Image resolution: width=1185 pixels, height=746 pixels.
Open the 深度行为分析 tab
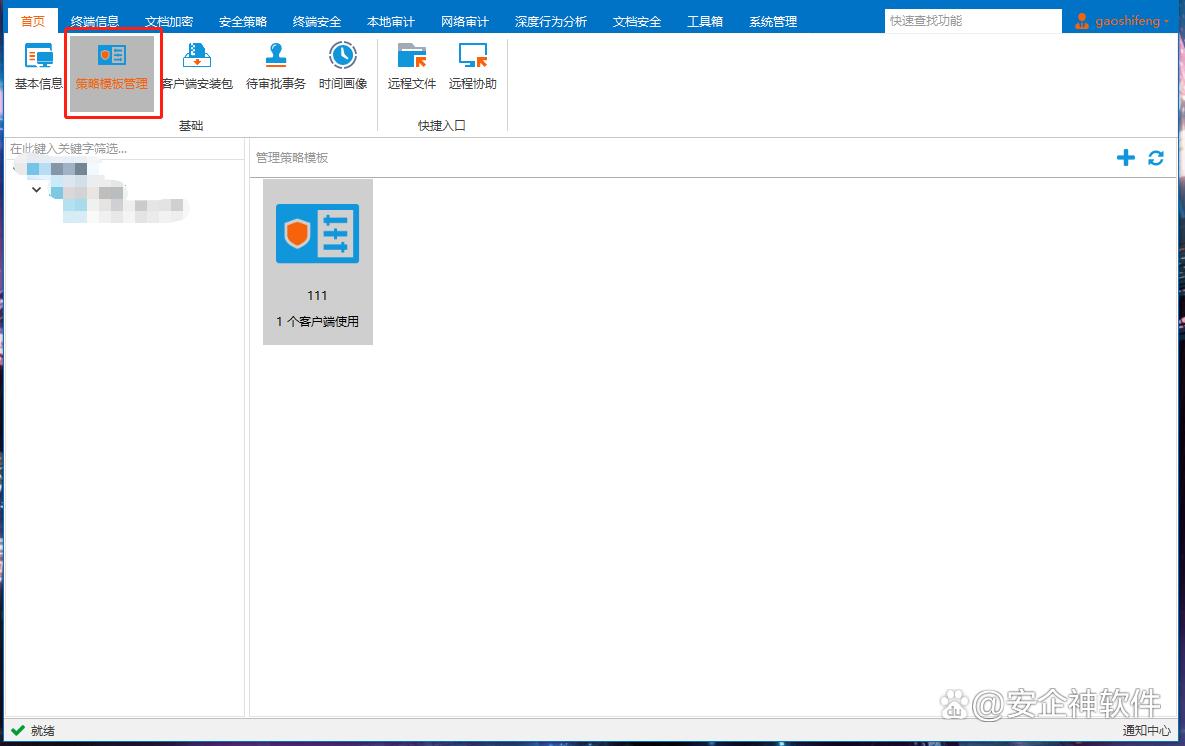coord(551,21)
